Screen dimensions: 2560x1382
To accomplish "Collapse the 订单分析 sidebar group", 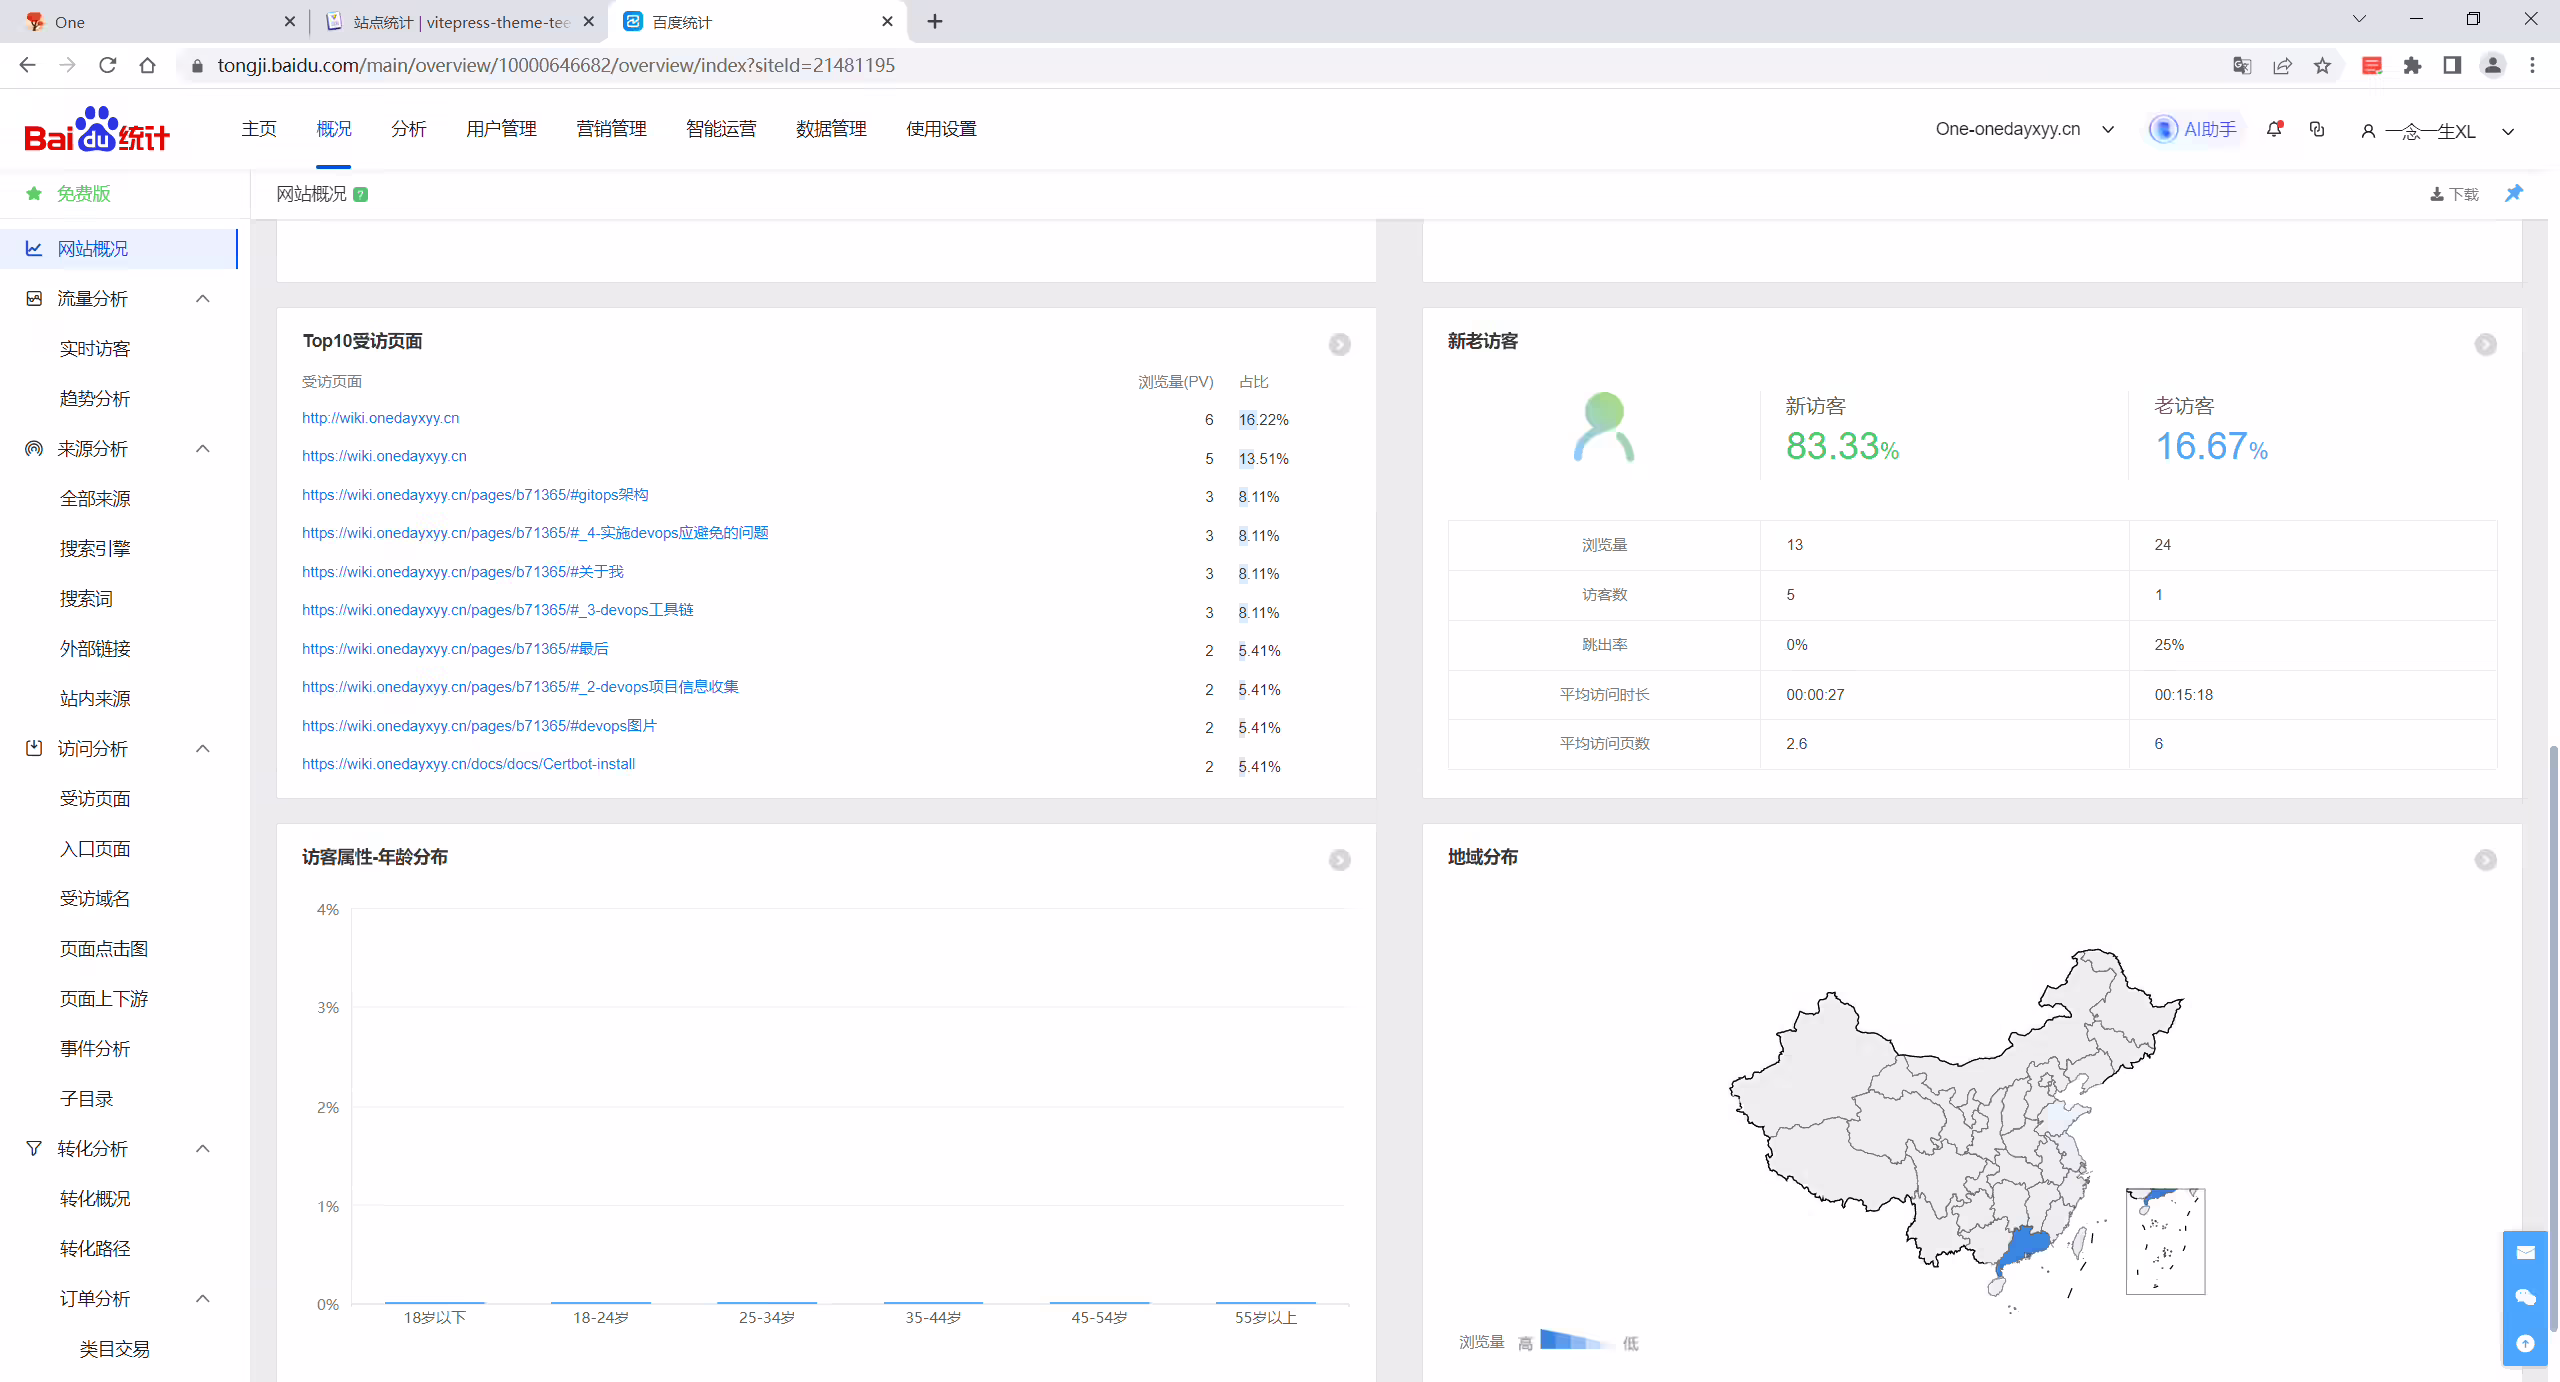I will (203, 1298).
